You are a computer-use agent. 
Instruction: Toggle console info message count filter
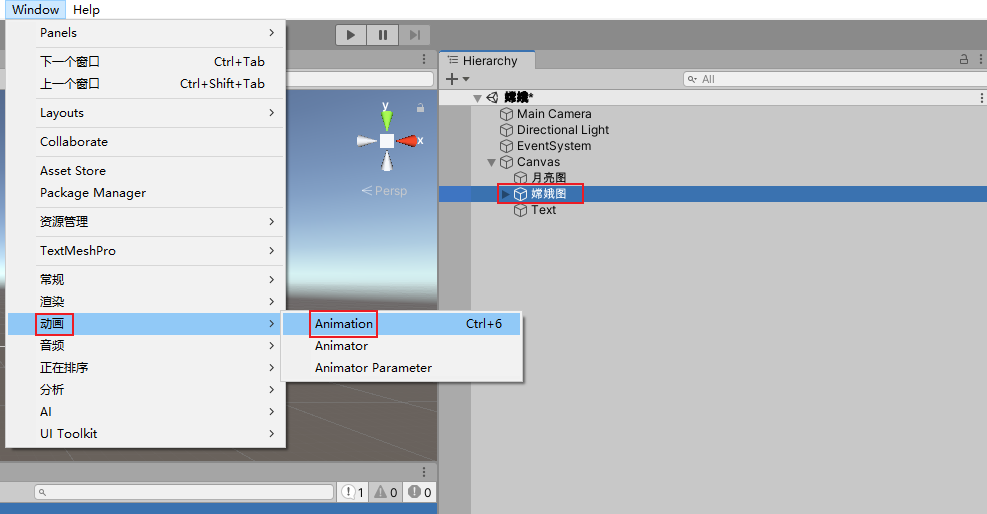(352, 492)
